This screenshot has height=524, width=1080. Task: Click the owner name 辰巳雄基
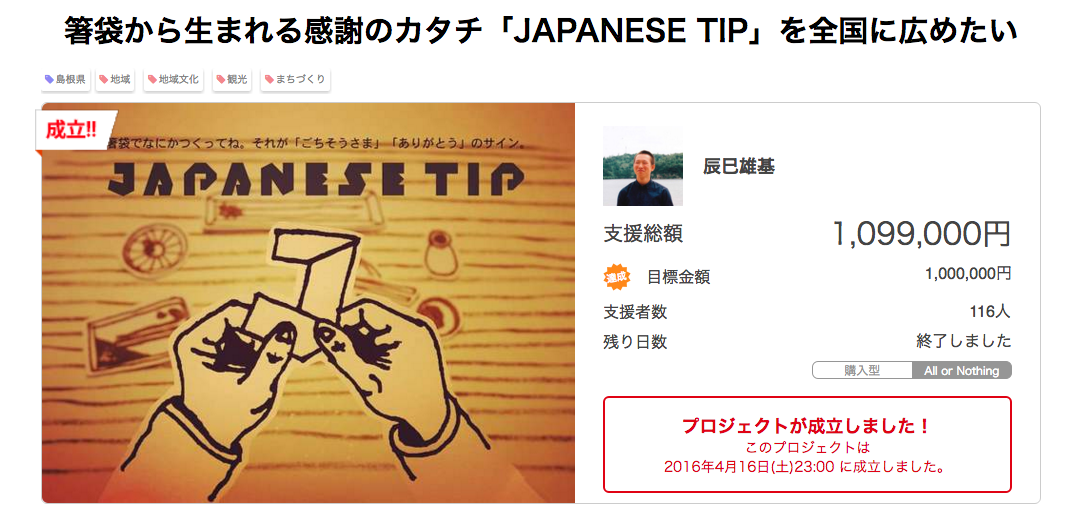738,166
